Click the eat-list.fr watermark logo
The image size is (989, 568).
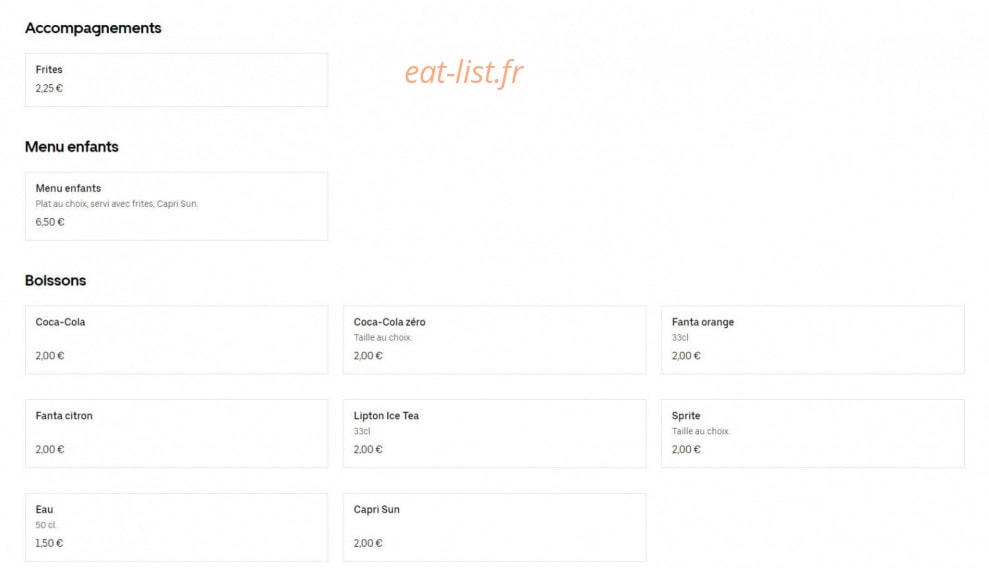click(464, 72)
